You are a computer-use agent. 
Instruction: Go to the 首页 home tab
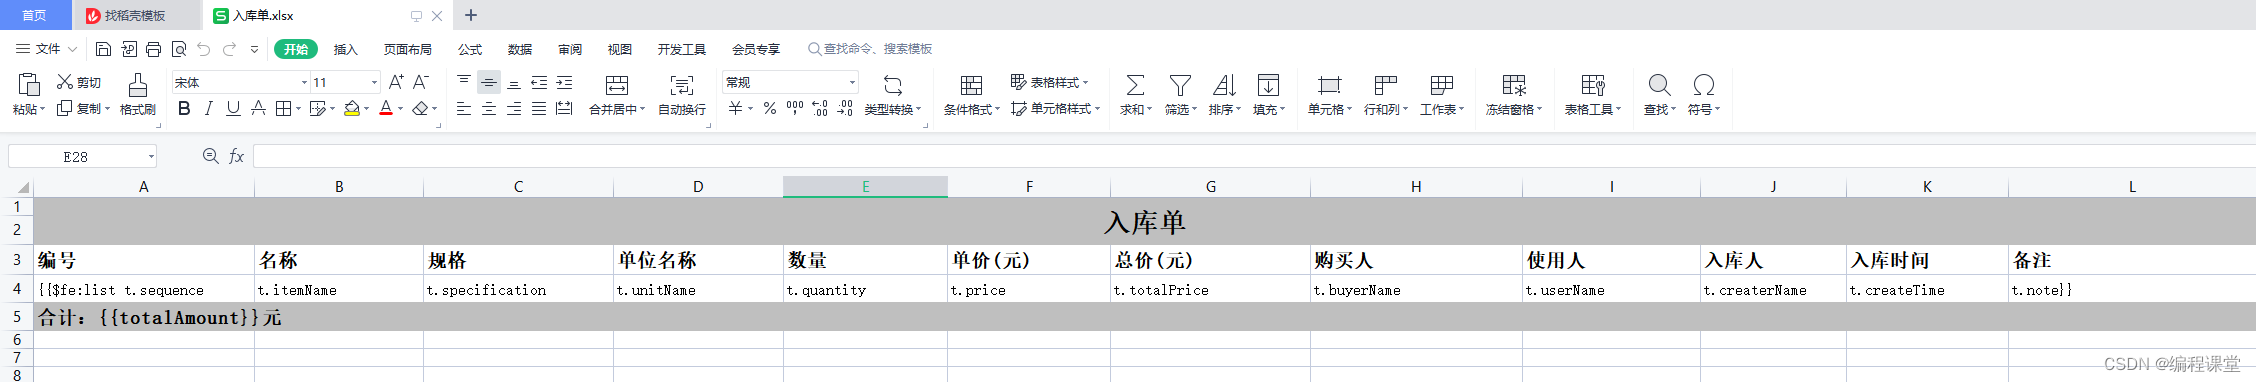[x=35, y=16]
